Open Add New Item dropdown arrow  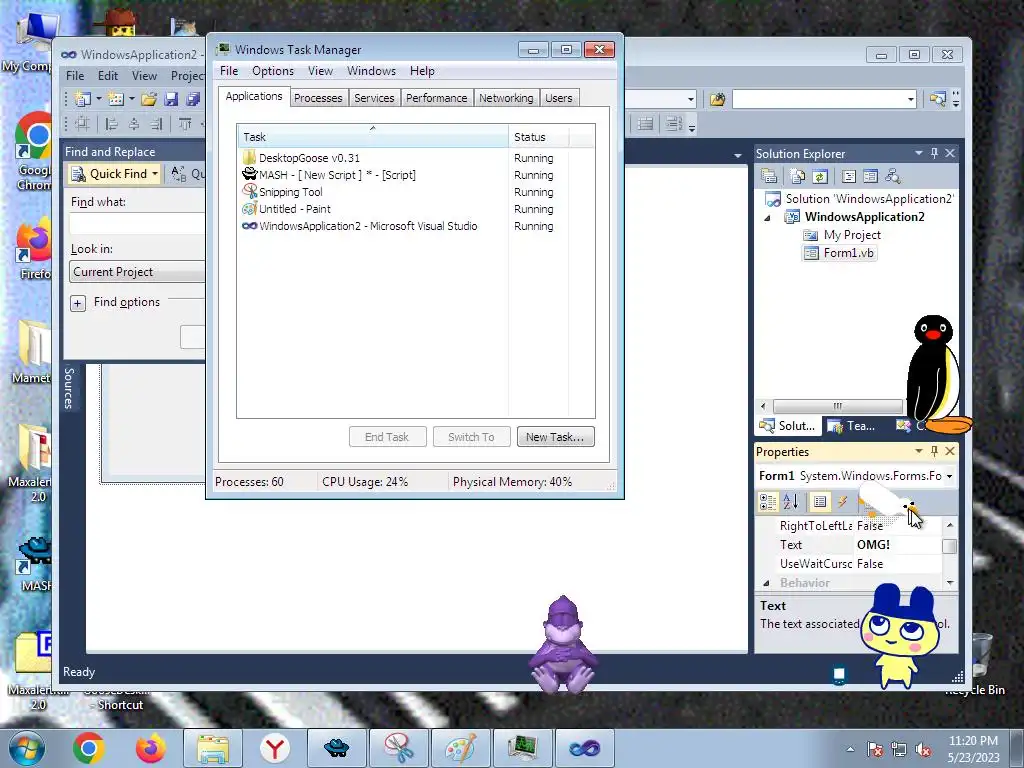(132, 99)
